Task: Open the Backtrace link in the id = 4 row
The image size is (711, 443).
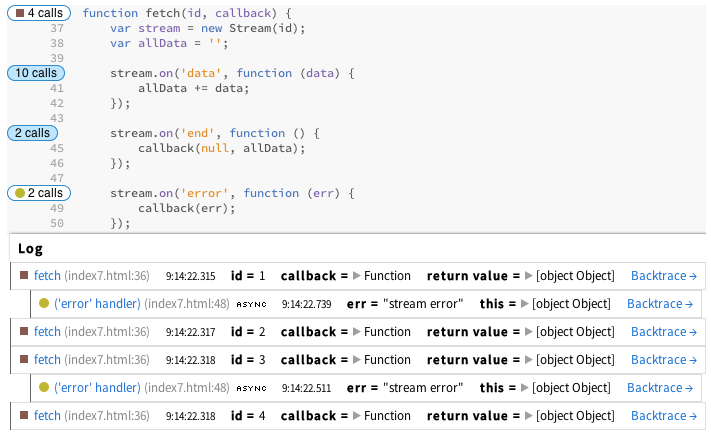Action: pos(663,416)
